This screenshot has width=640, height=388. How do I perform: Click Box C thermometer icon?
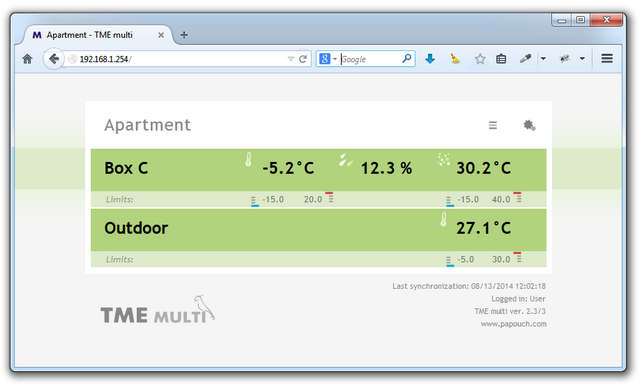[x=248, y=160]
